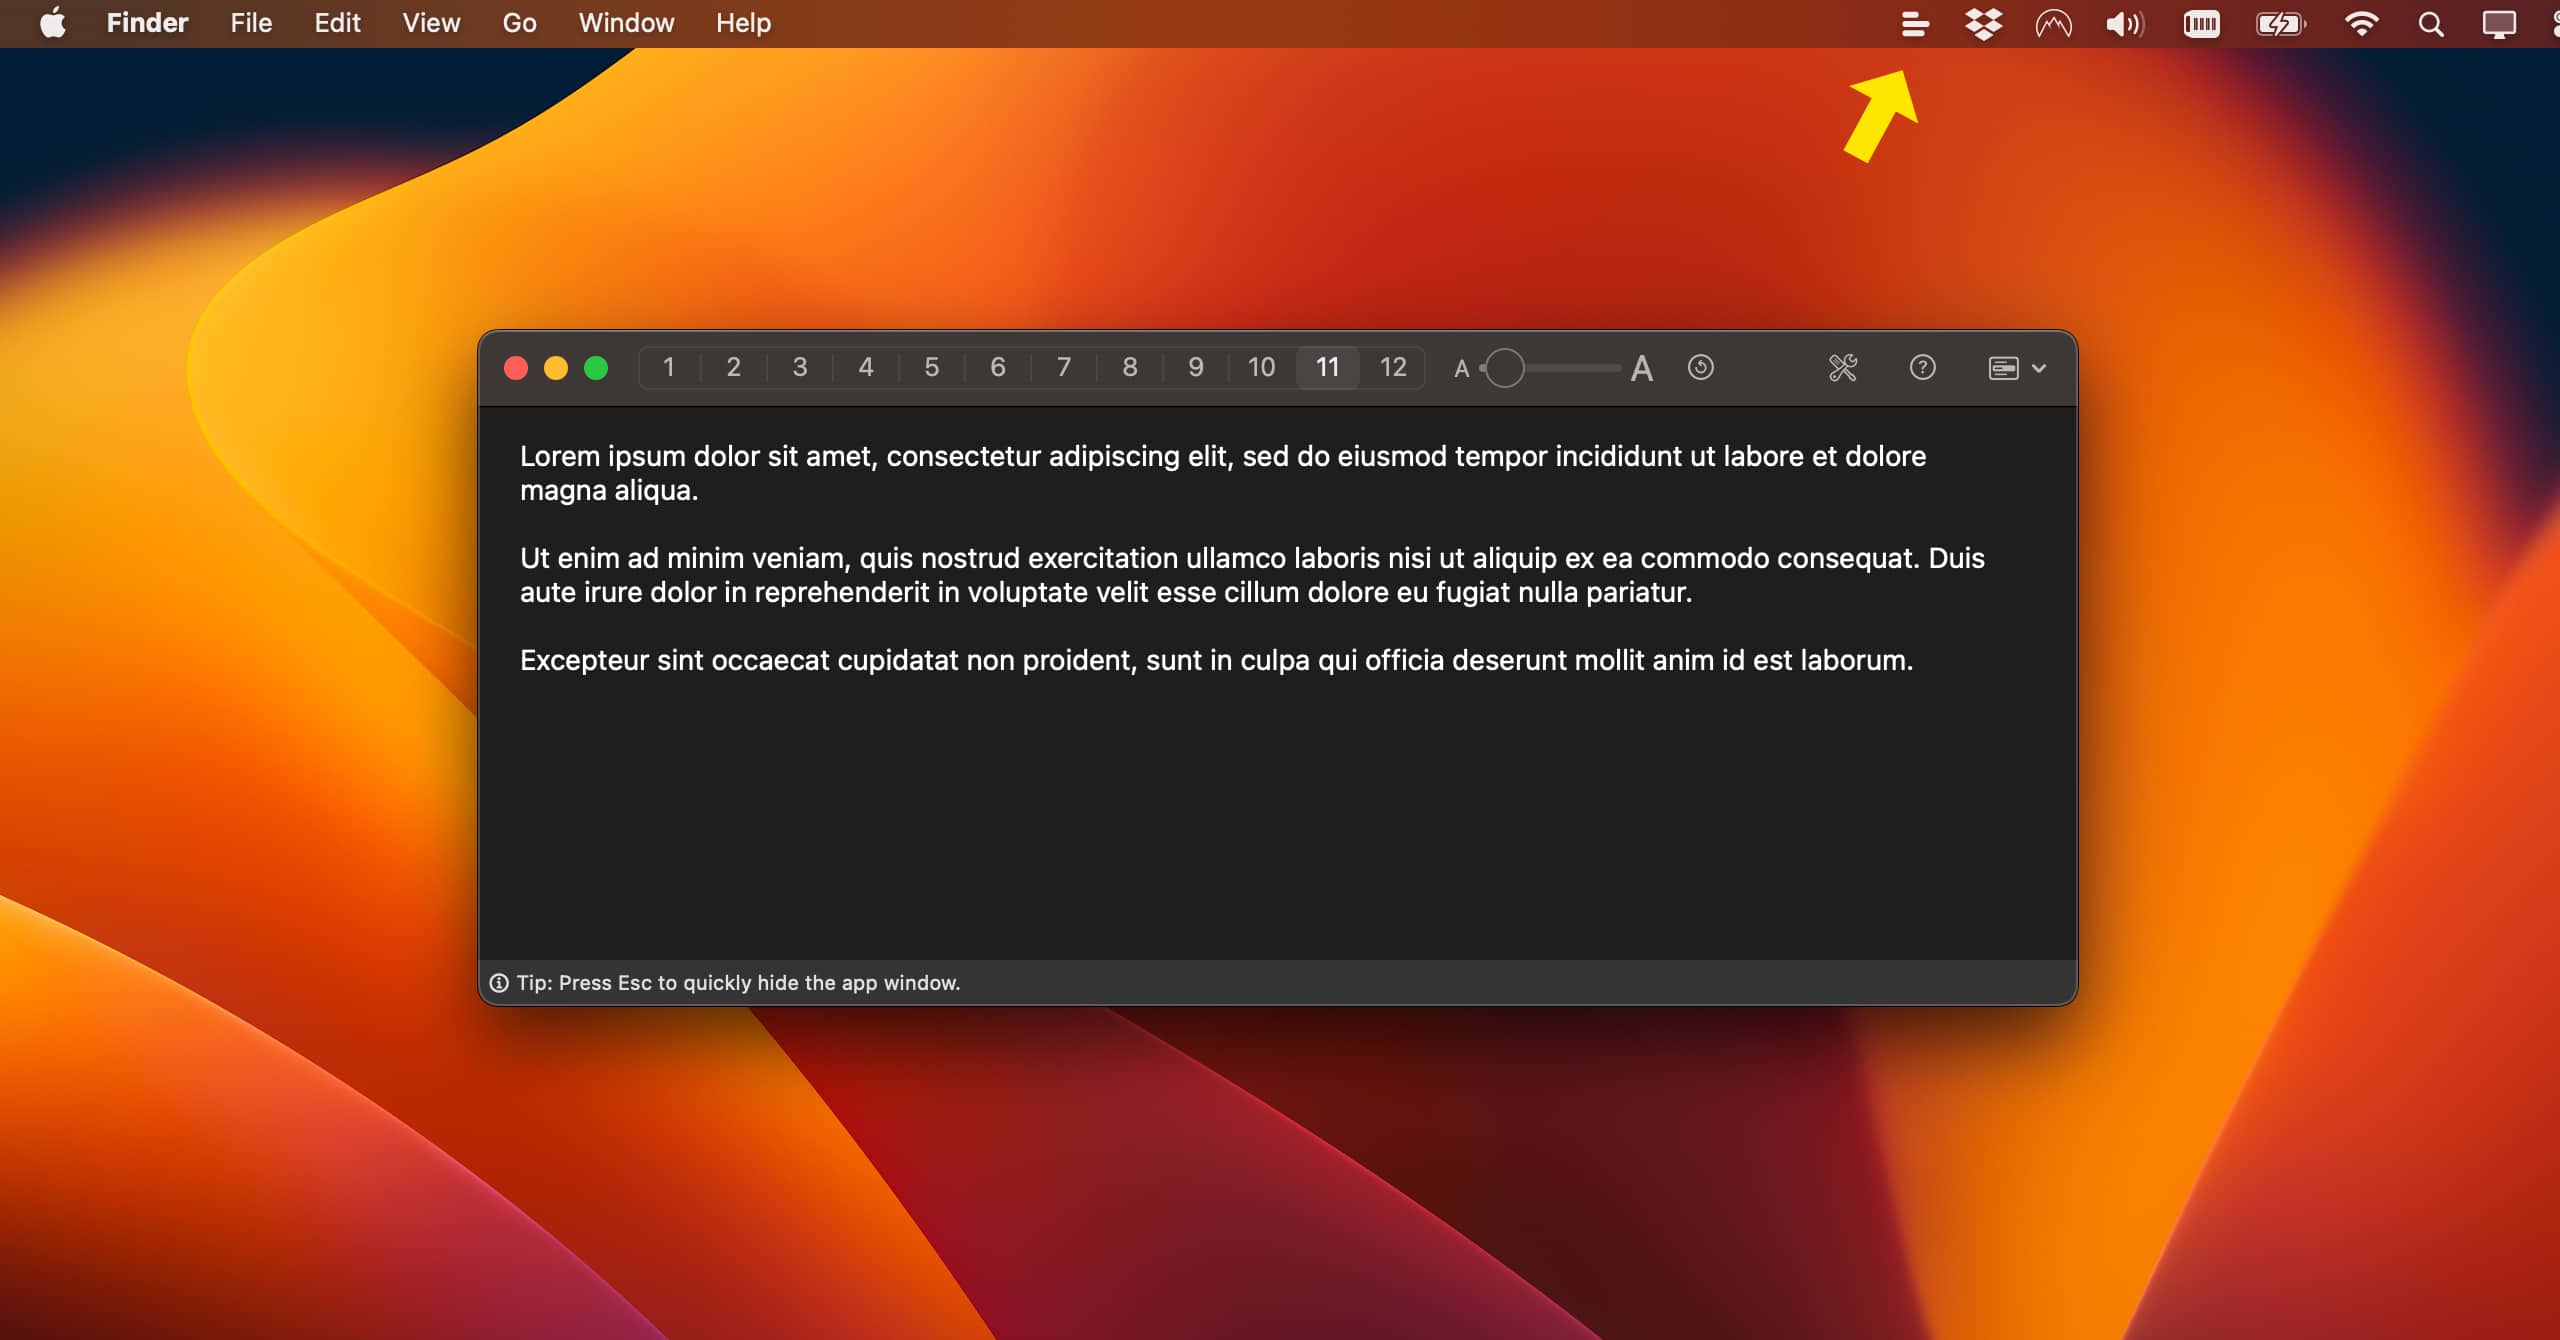Open the File menu
The height and width of the screenshot is (1340, 2560).
[251, 23]
